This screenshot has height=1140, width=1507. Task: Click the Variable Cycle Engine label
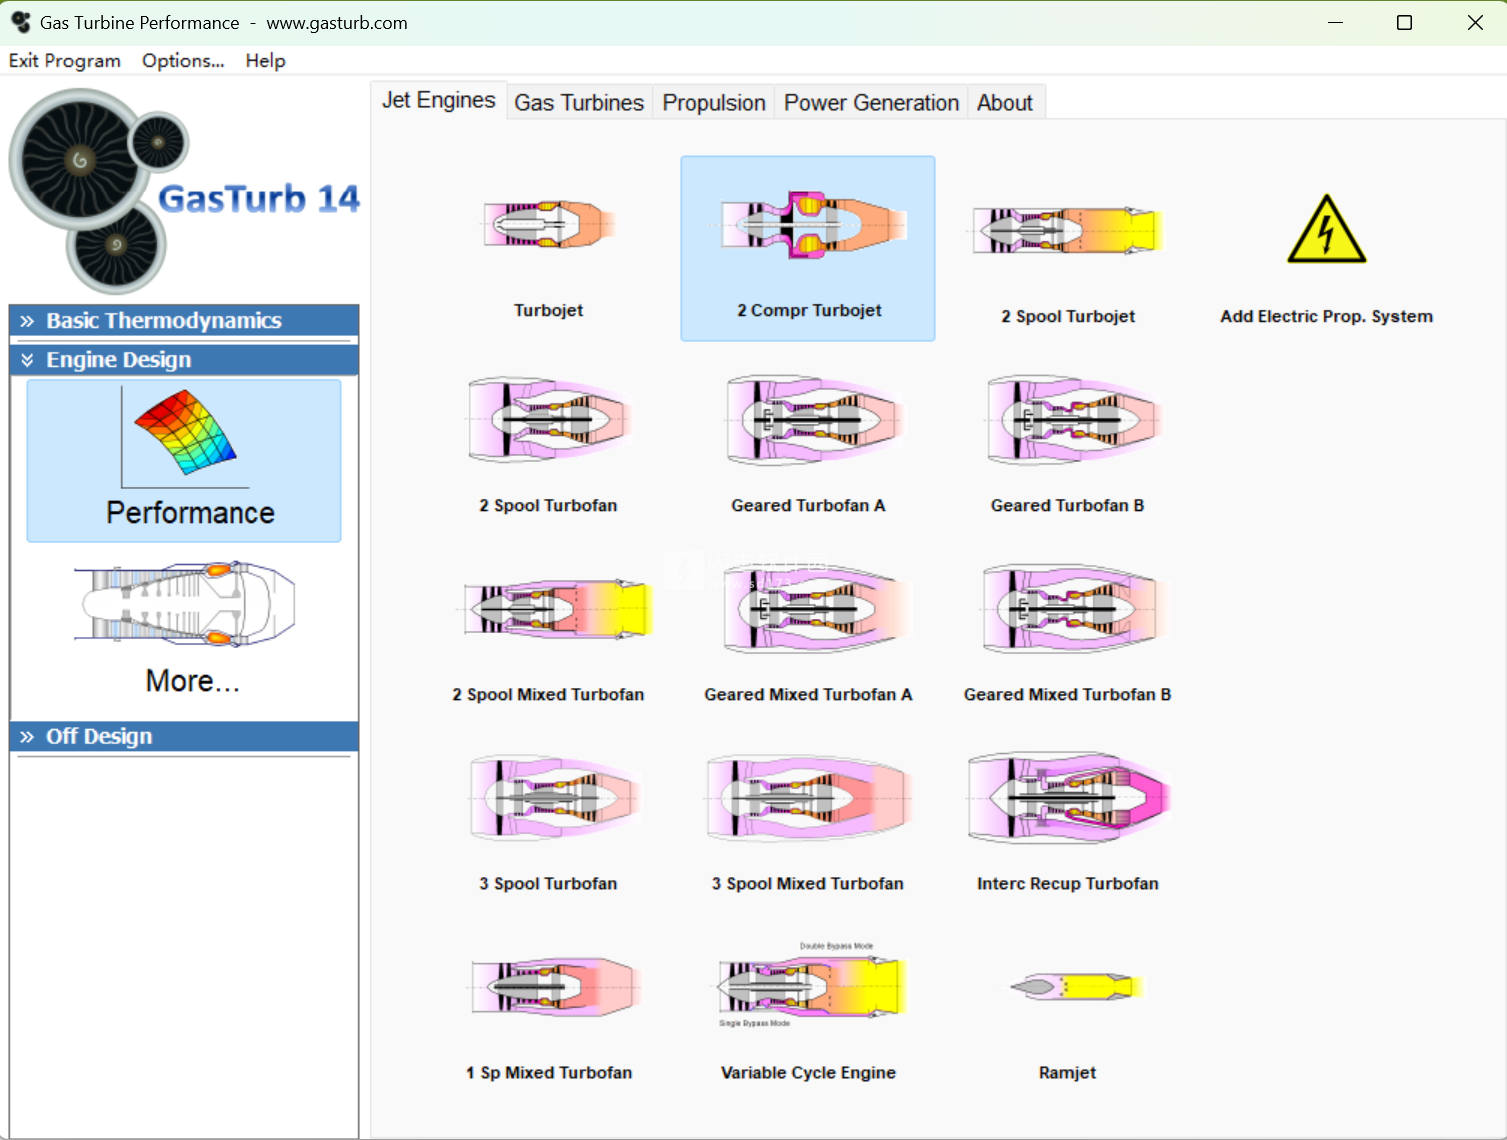808,1072
